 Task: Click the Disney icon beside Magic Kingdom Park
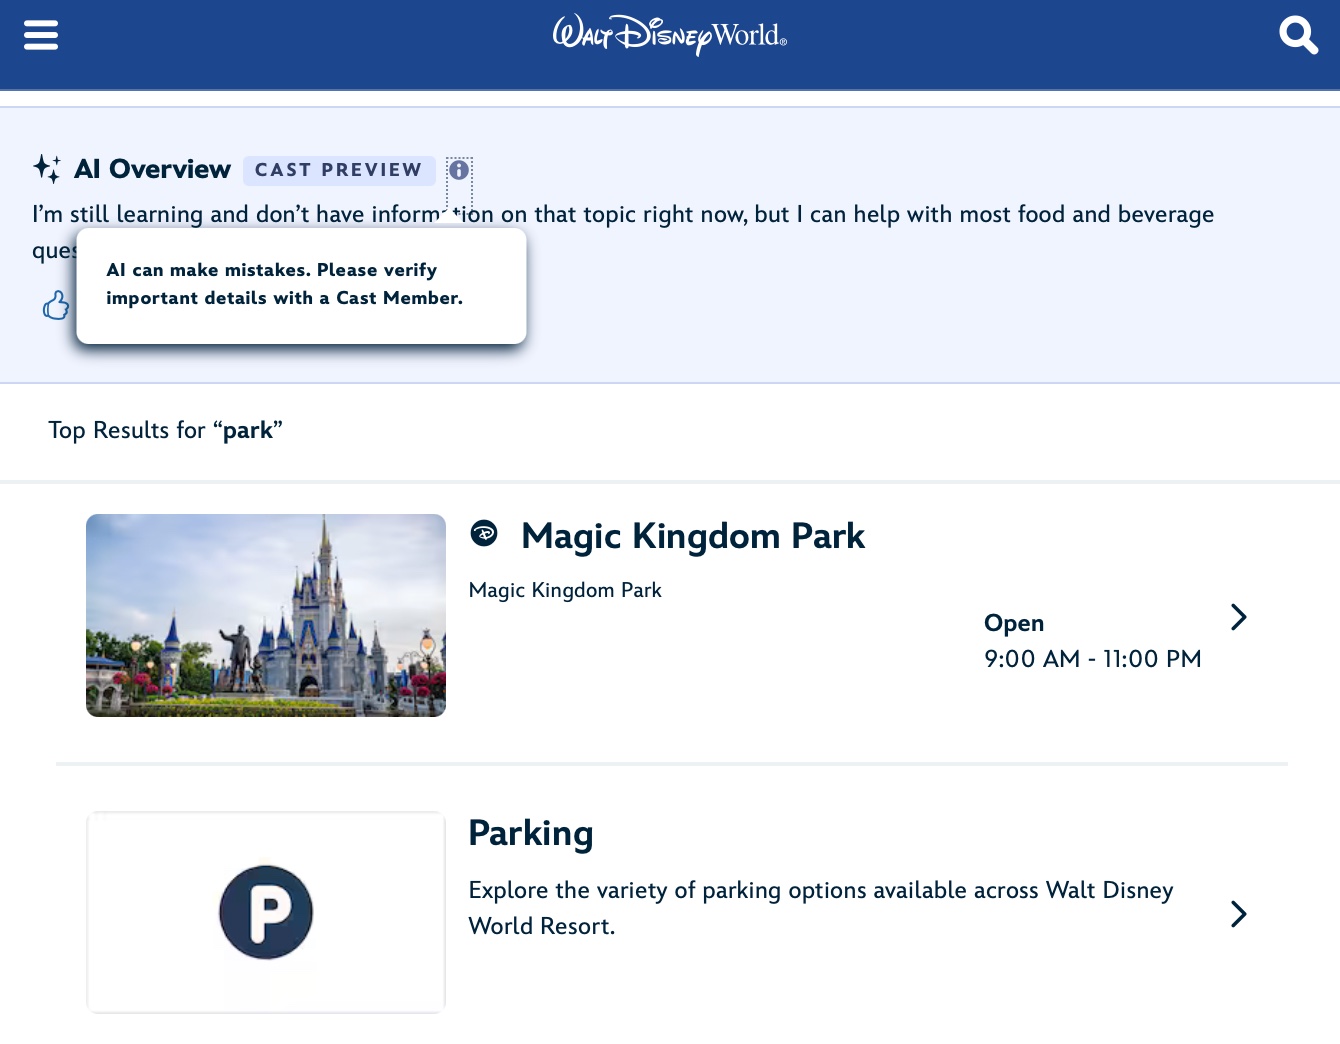[484, 534]
